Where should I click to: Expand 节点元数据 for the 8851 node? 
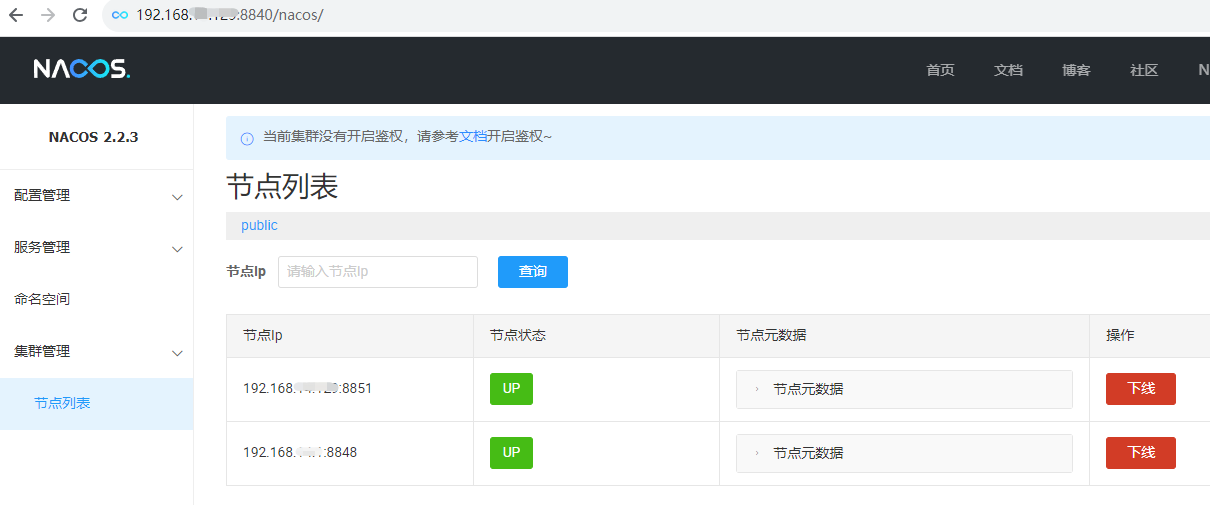coord(904,389)
